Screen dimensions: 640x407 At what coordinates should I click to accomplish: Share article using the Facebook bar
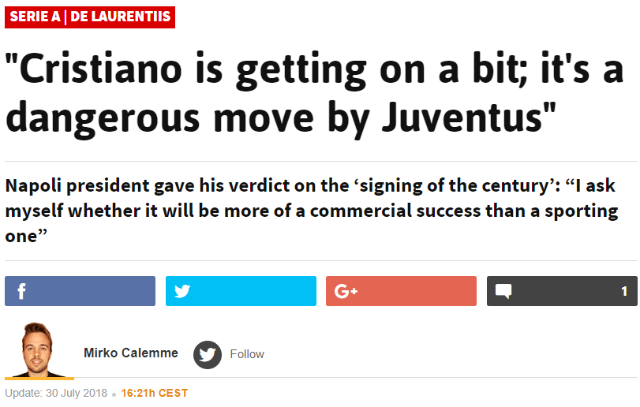click(x=80, y=291)
